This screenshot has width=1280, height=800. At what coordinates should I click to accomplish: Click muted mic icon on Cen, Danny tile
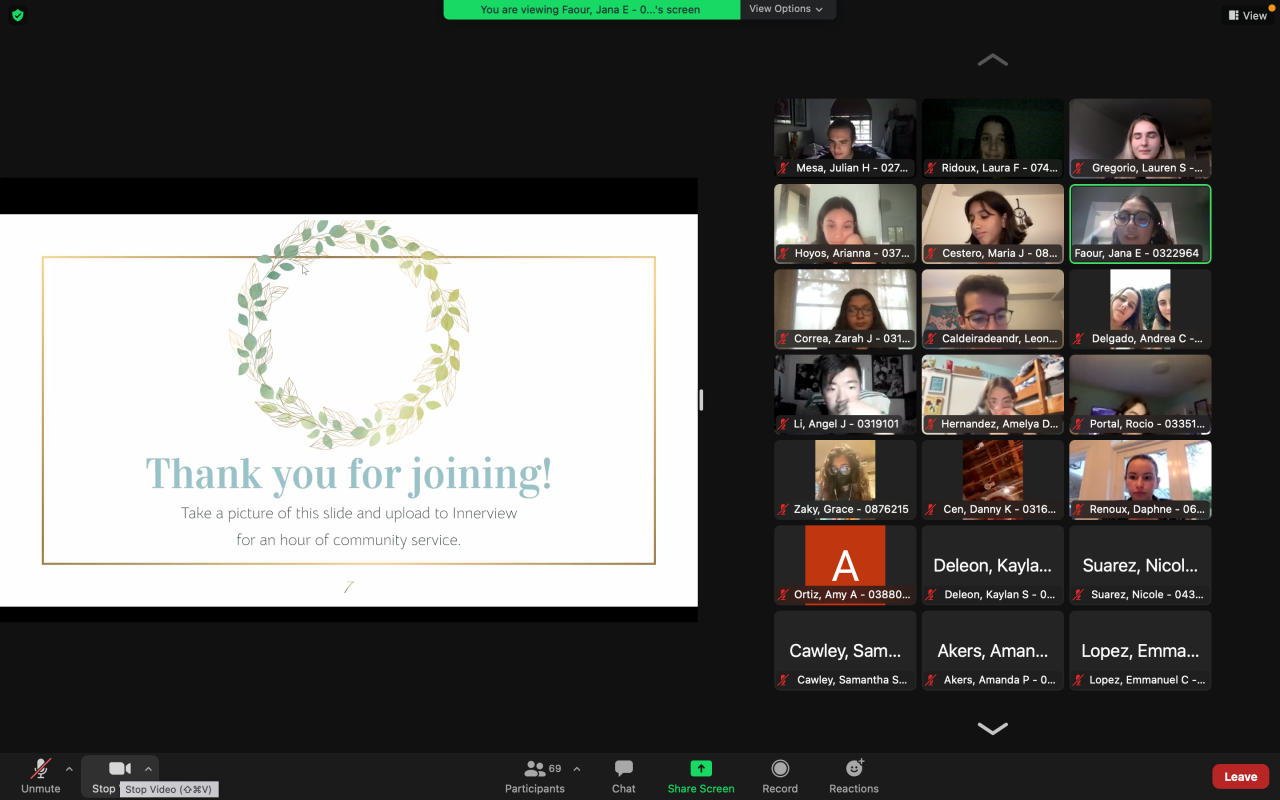tap(932, 510)
